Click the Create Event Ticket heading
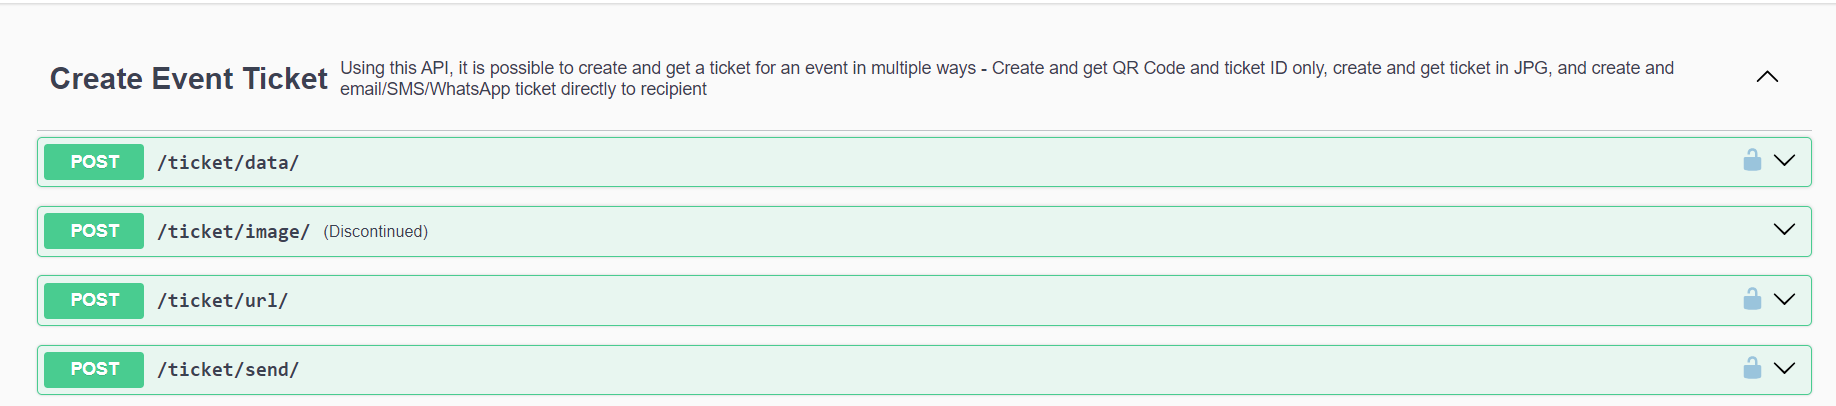The height and width of the screenshot is (406, 1836). pyautogui.click(x=189, y=78)
